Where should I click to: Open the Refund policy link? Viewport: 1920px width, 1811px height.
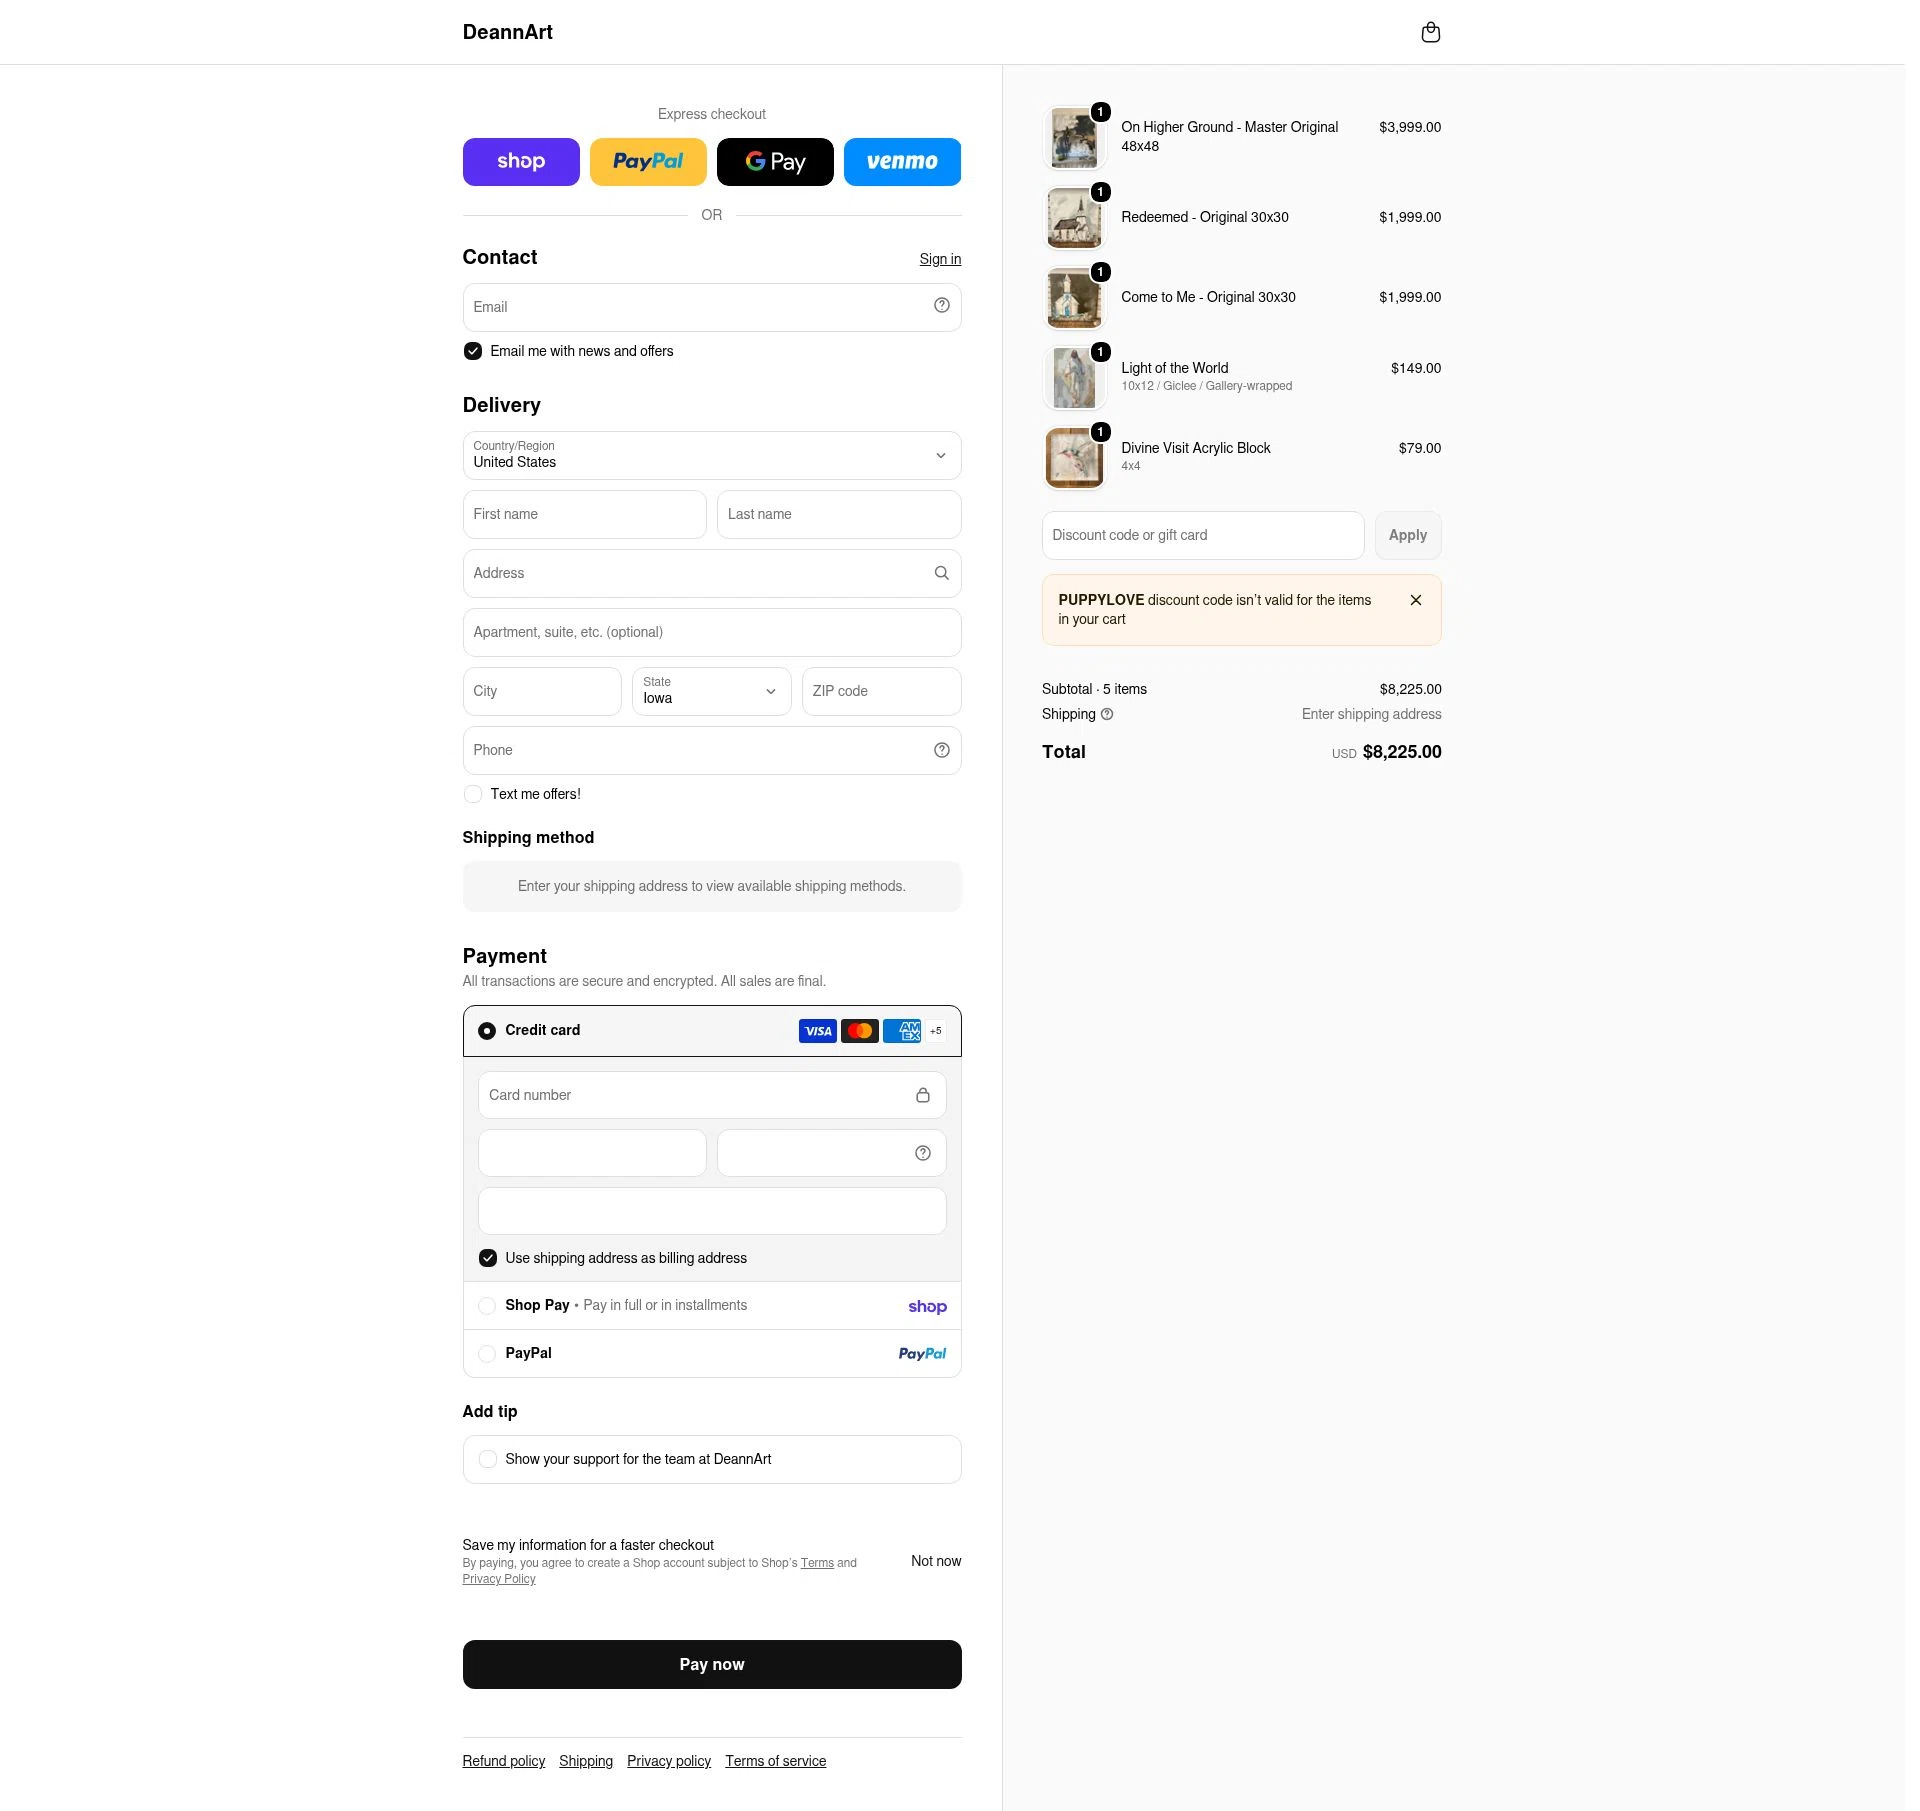pyautogui.click(x=504, y=1761)
